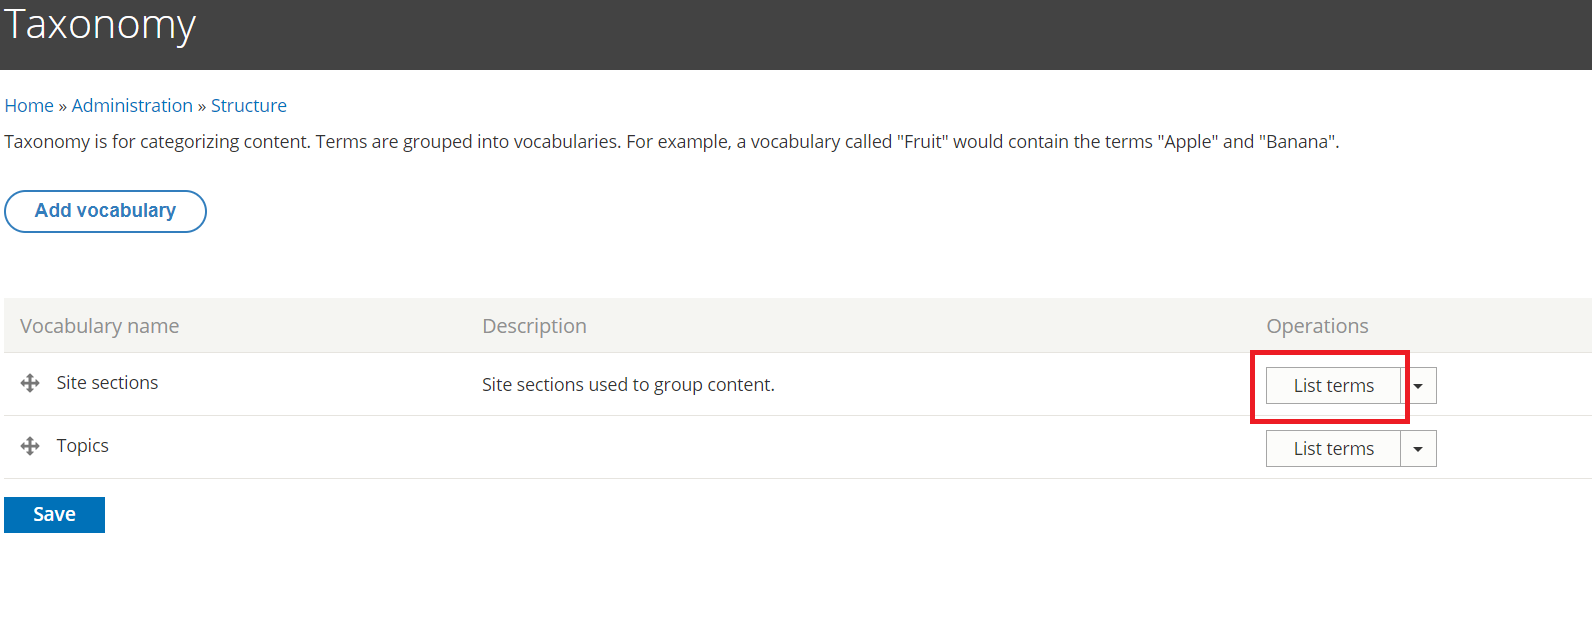Navigate to the Structure breadcrumb link
The height and width of the screenshot is (643, 1592).
coord(248,106)
